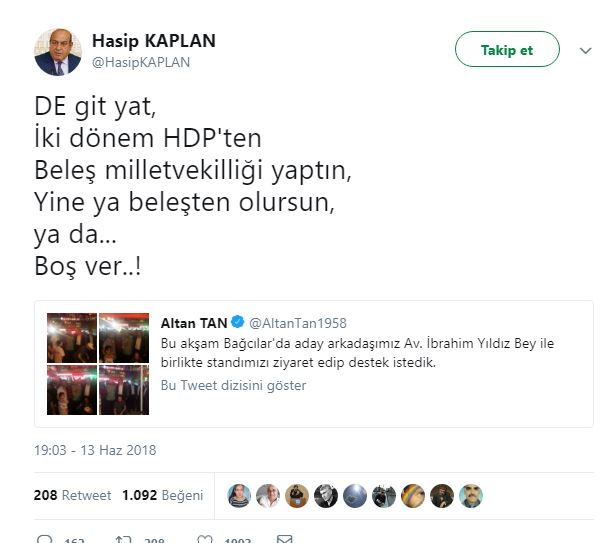Click the first liker's avatar
612x543 pixels.
pos(239,496)
